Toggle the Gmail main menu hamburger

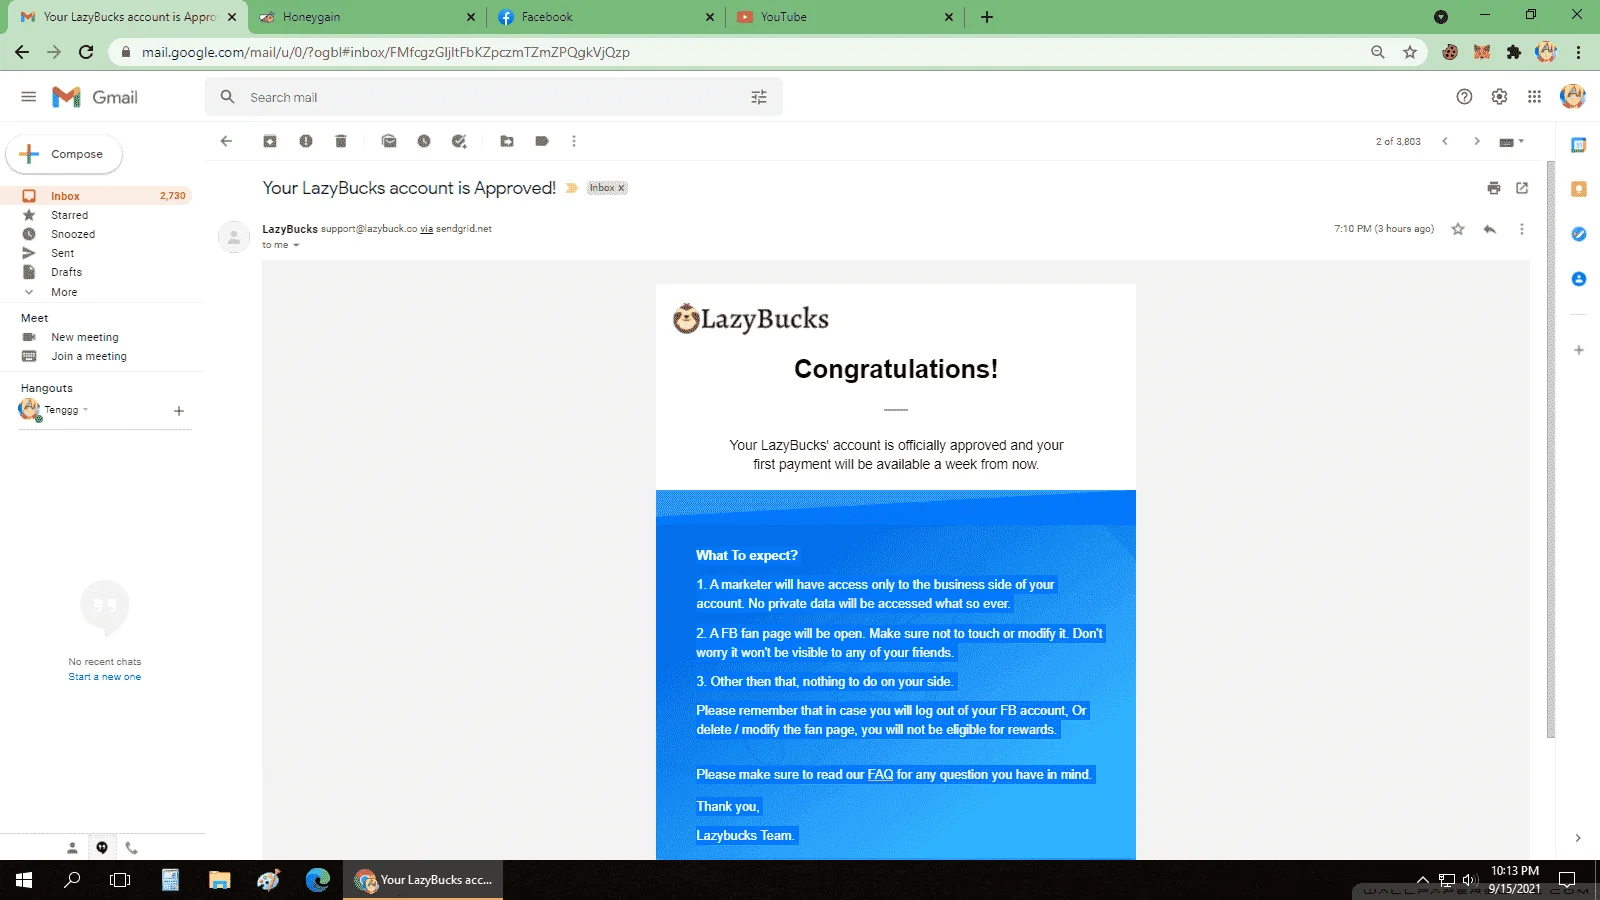(28, 97)
